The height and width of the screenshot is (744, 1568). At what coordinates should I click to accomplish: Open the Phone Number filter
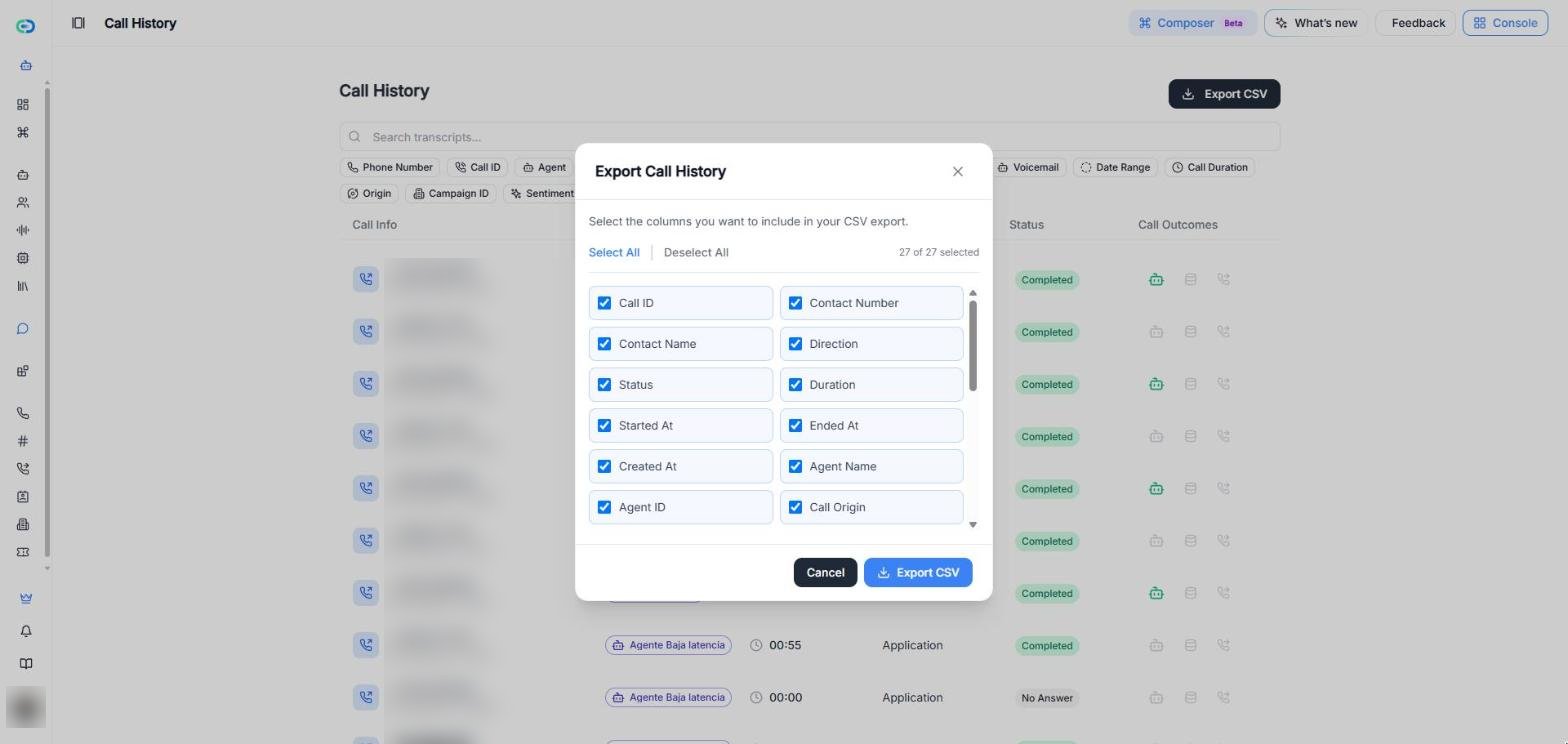[x=390, y=167]
